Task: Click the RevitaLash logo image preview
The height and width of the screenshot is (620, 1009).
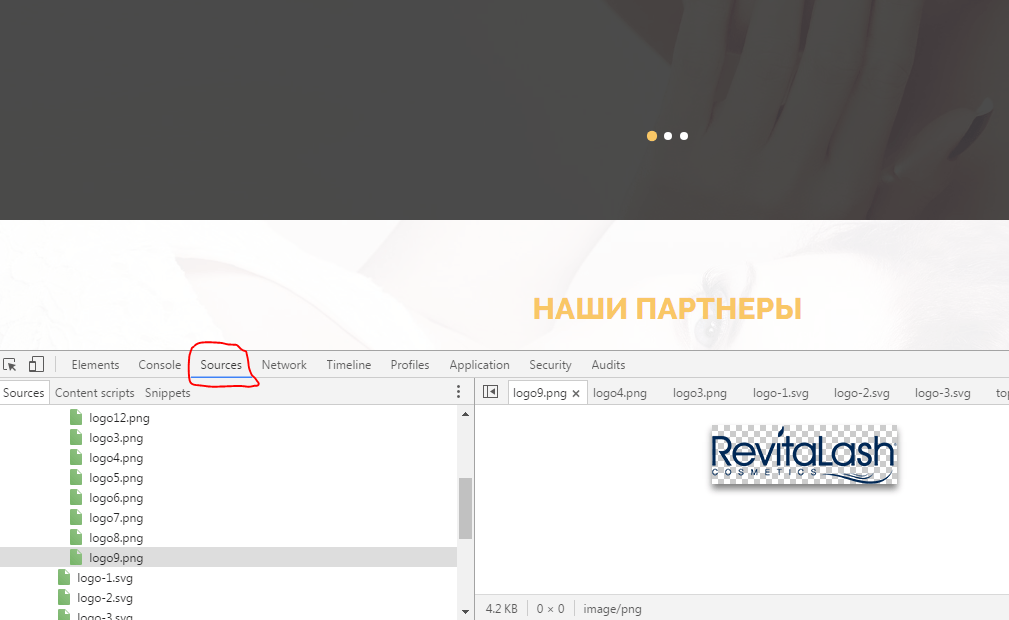Action: point(804,456)
